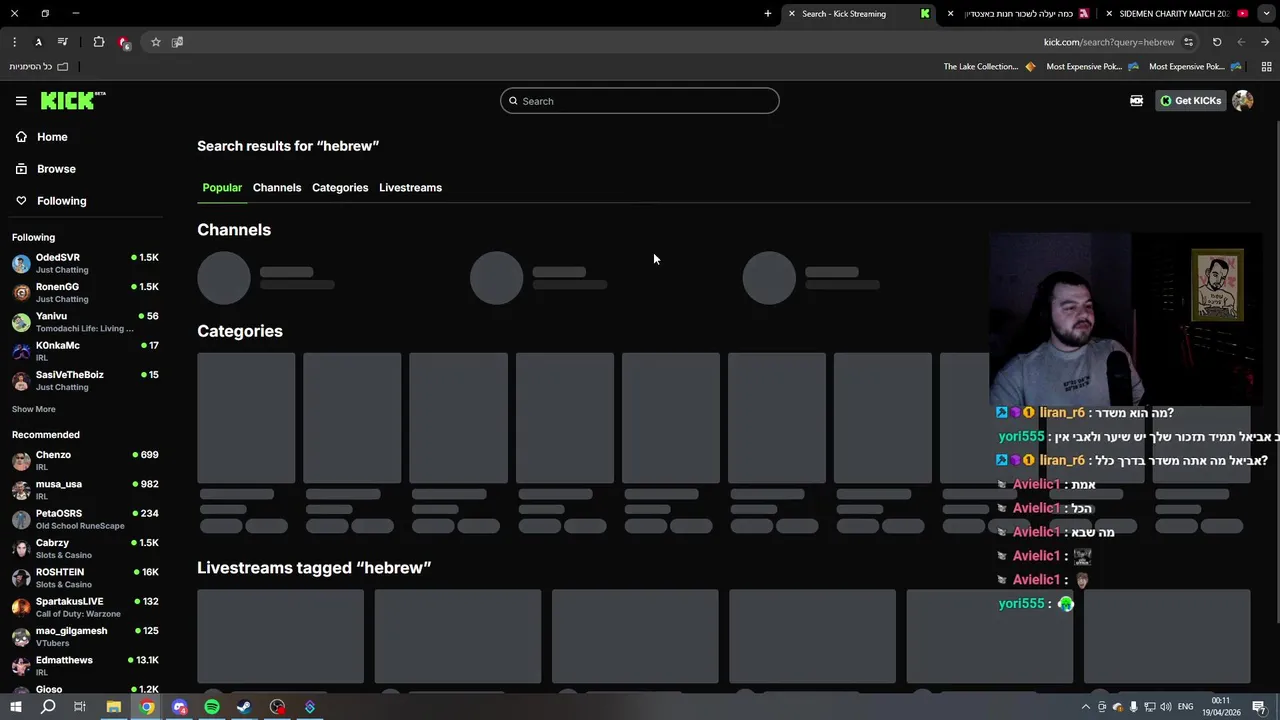Switch to the Hebrew-titled browser tab

(x=1017, y=14)
